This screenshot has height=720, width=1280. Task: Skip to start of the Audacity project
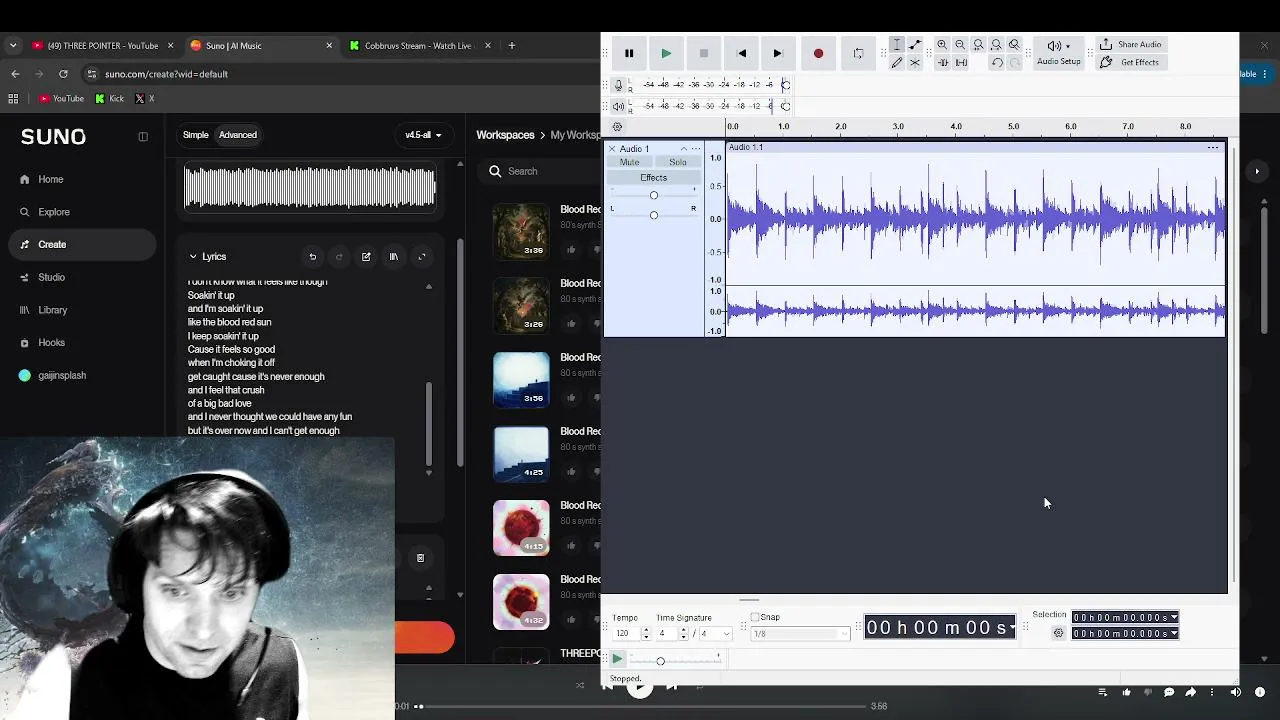tap(741, 53)
